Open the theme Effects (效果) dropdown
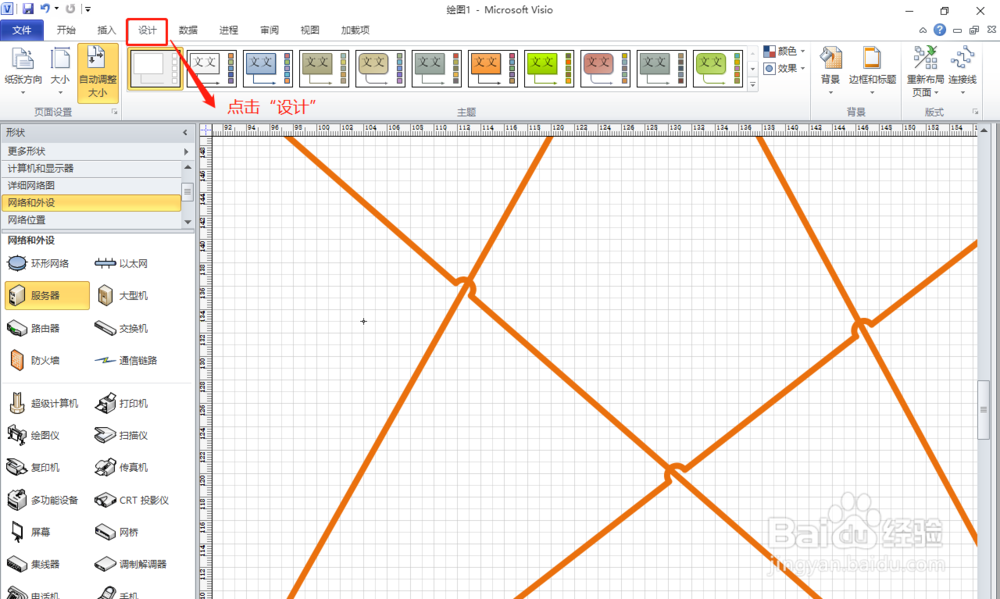Viewport: 1000px width, 599px height. pyautogui.click(x=784, y=68)
